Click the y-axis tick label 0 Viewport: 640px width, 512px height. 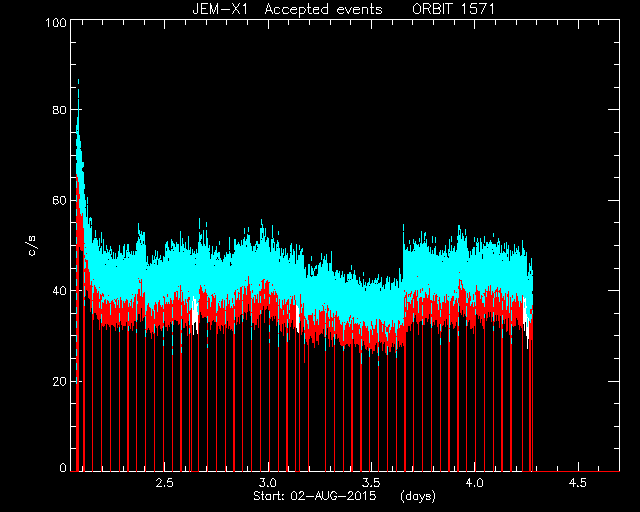(63, 467)
